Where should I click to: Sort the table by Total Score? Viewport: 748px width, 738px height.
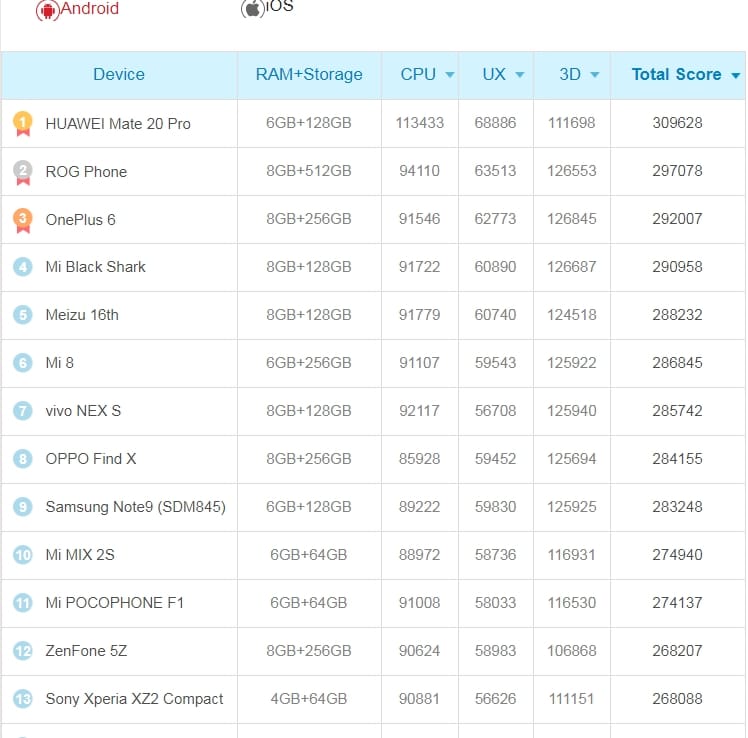685,75
